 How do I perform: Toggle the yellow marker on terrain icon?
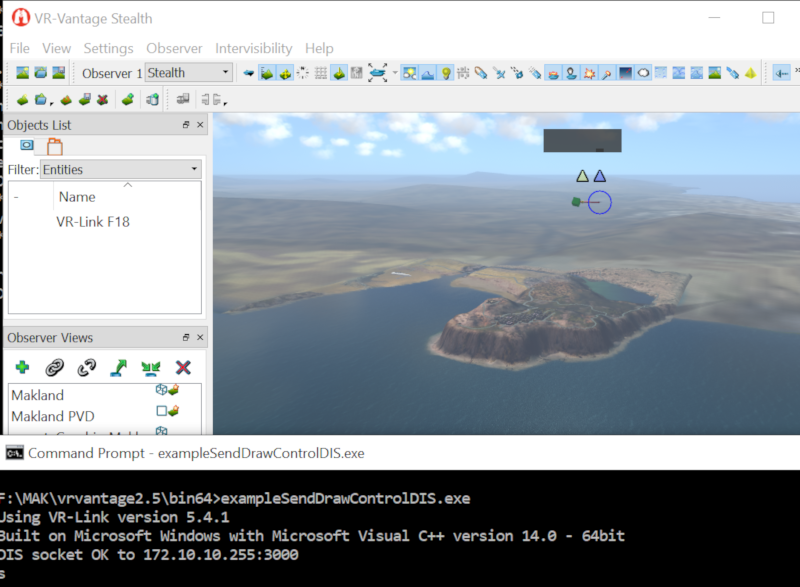(339, 73)
